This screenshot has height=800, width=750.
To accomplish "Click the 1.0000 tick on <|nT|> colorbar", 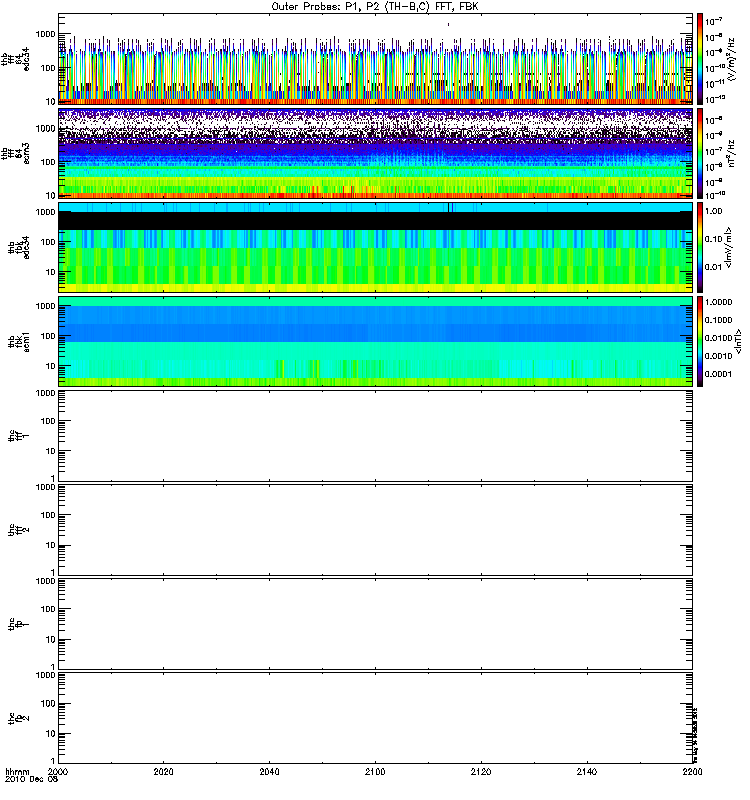I will click(x=718, y=302).
